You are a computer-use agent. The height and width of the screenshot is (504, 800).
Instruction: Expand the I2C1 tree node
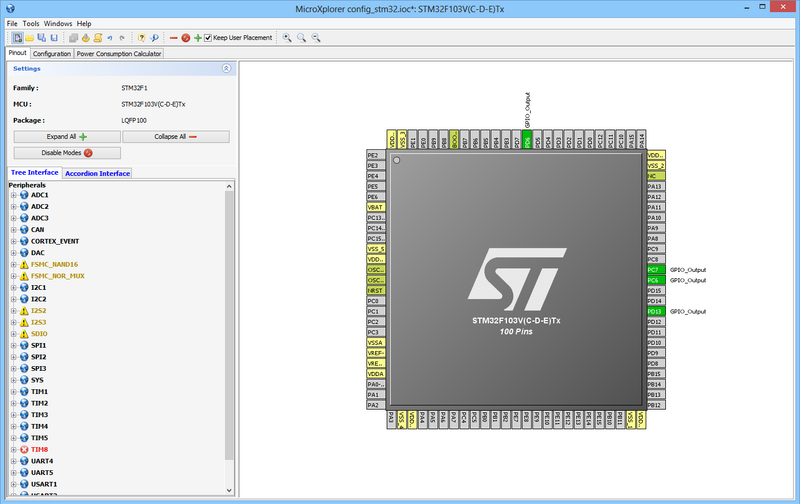14,288
